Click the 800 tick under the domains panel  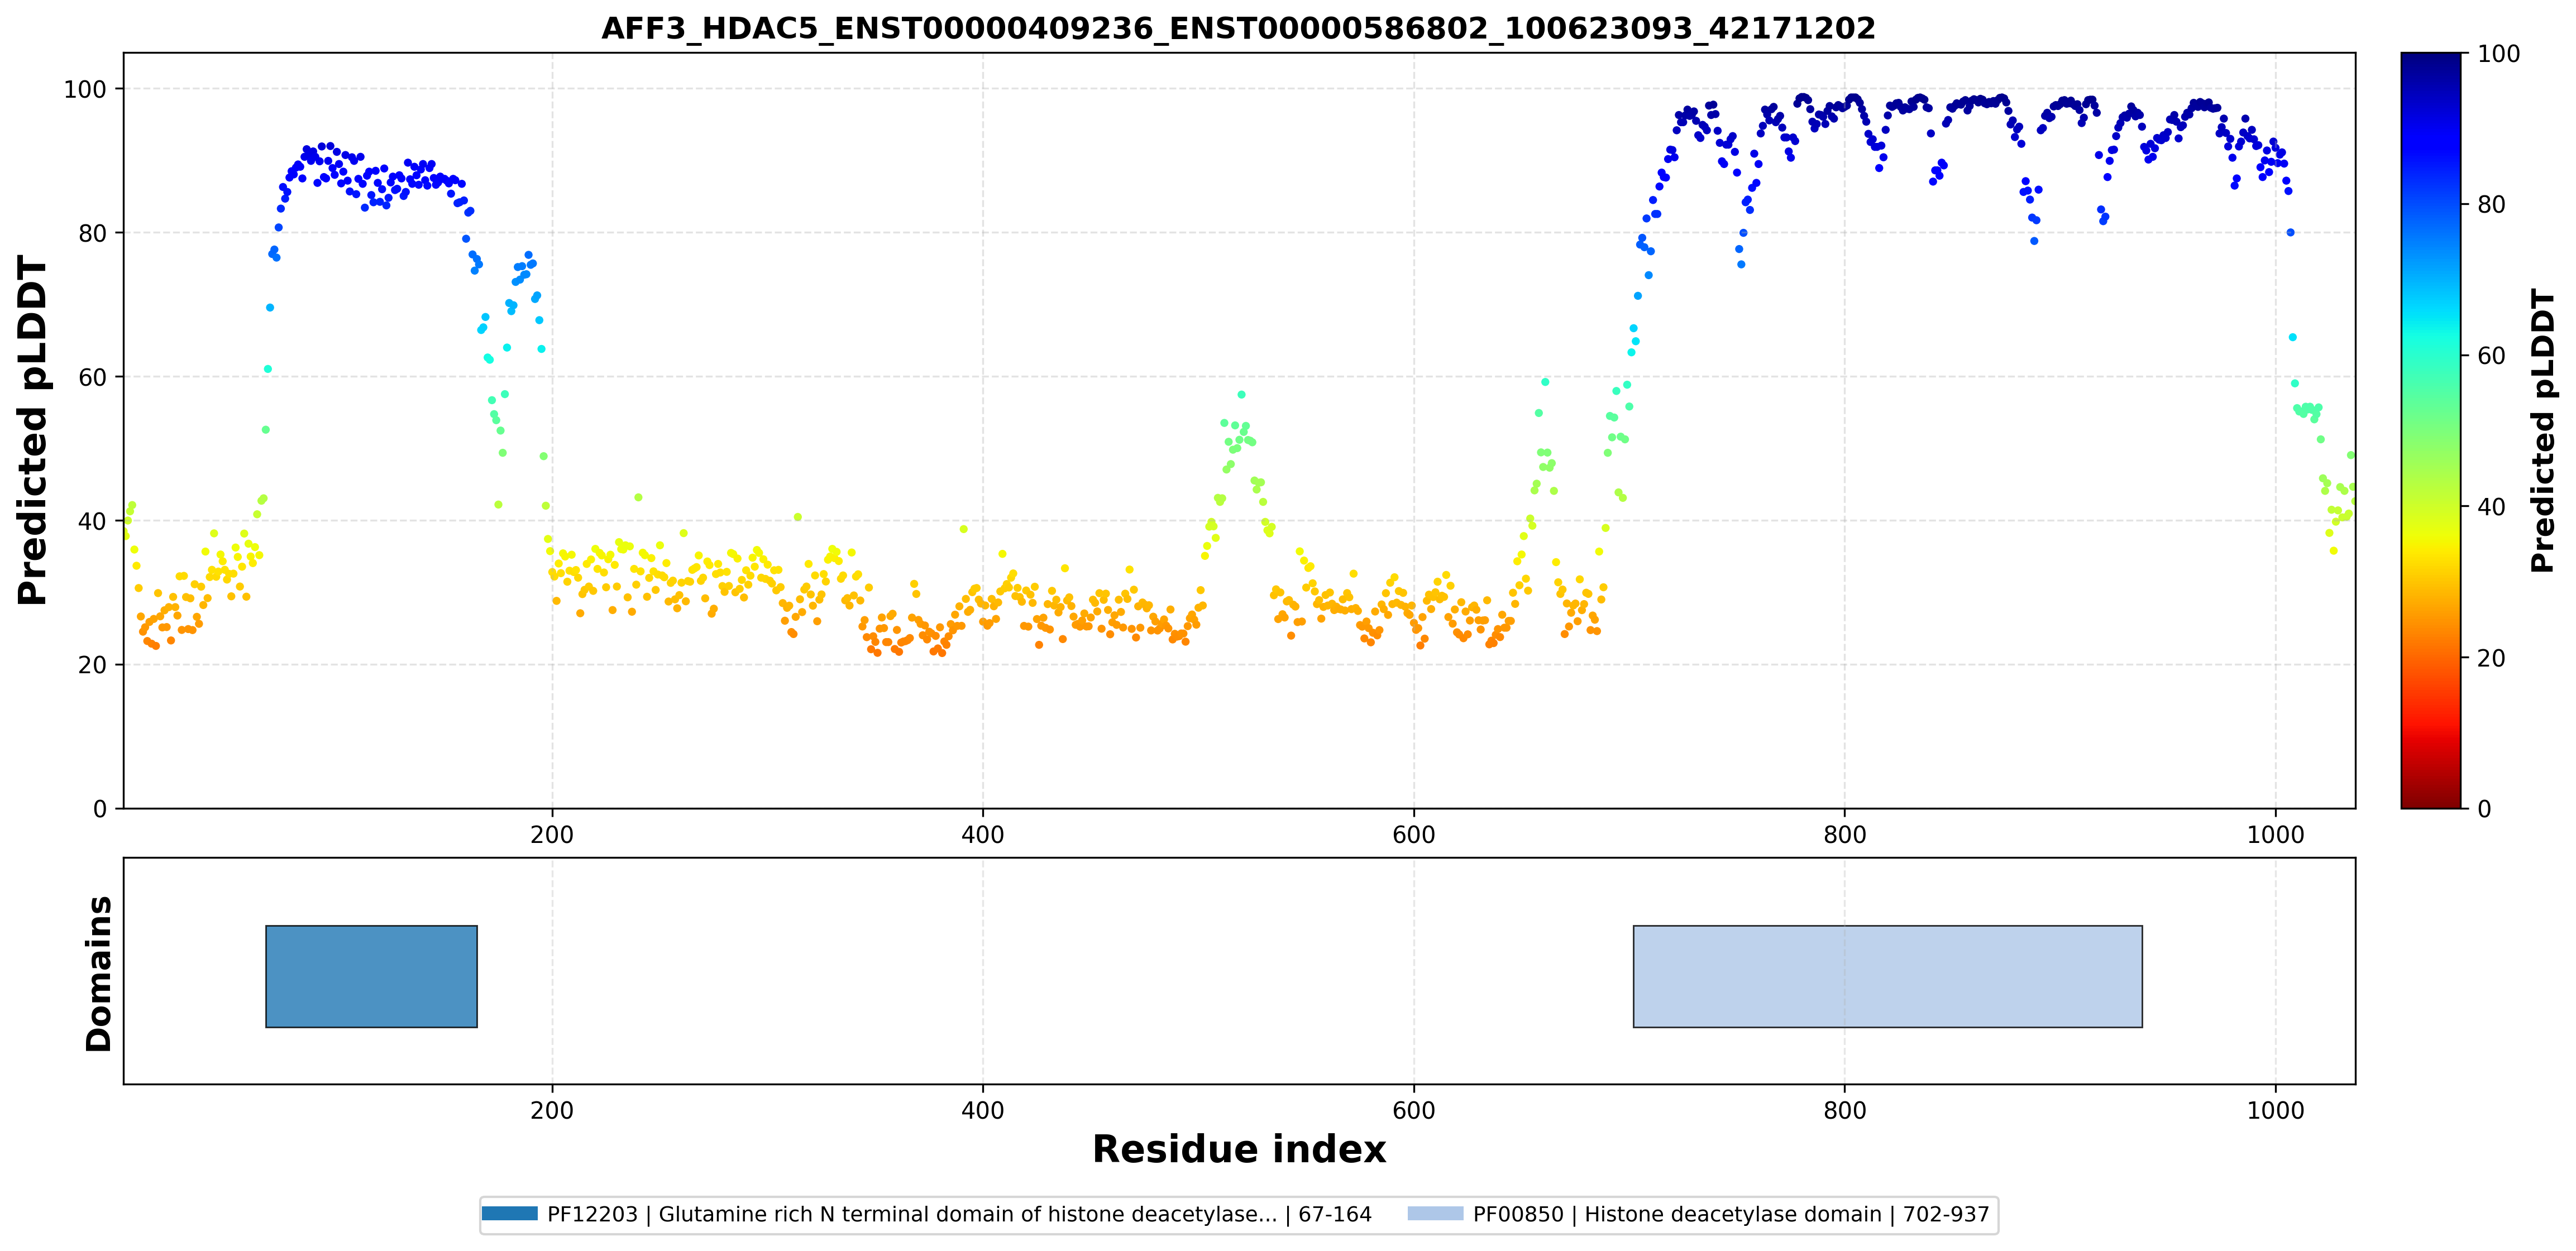pyautogui.click(x=1845, y=1111)
